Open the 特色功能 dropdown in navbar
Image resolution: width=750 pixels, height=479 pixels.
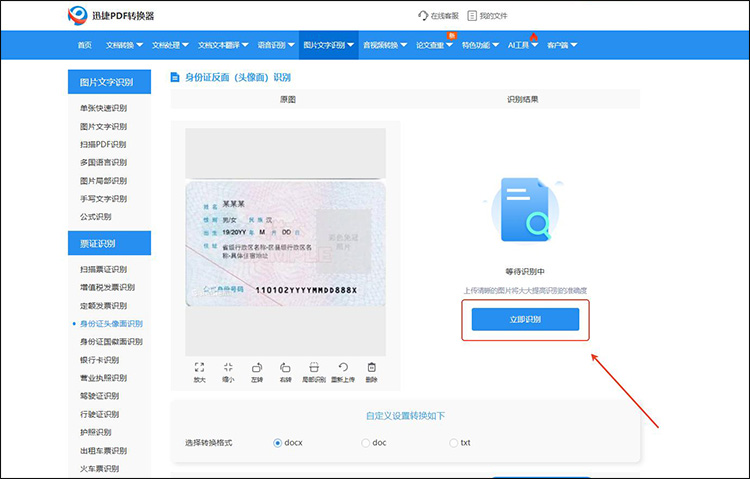click(480, 45)
